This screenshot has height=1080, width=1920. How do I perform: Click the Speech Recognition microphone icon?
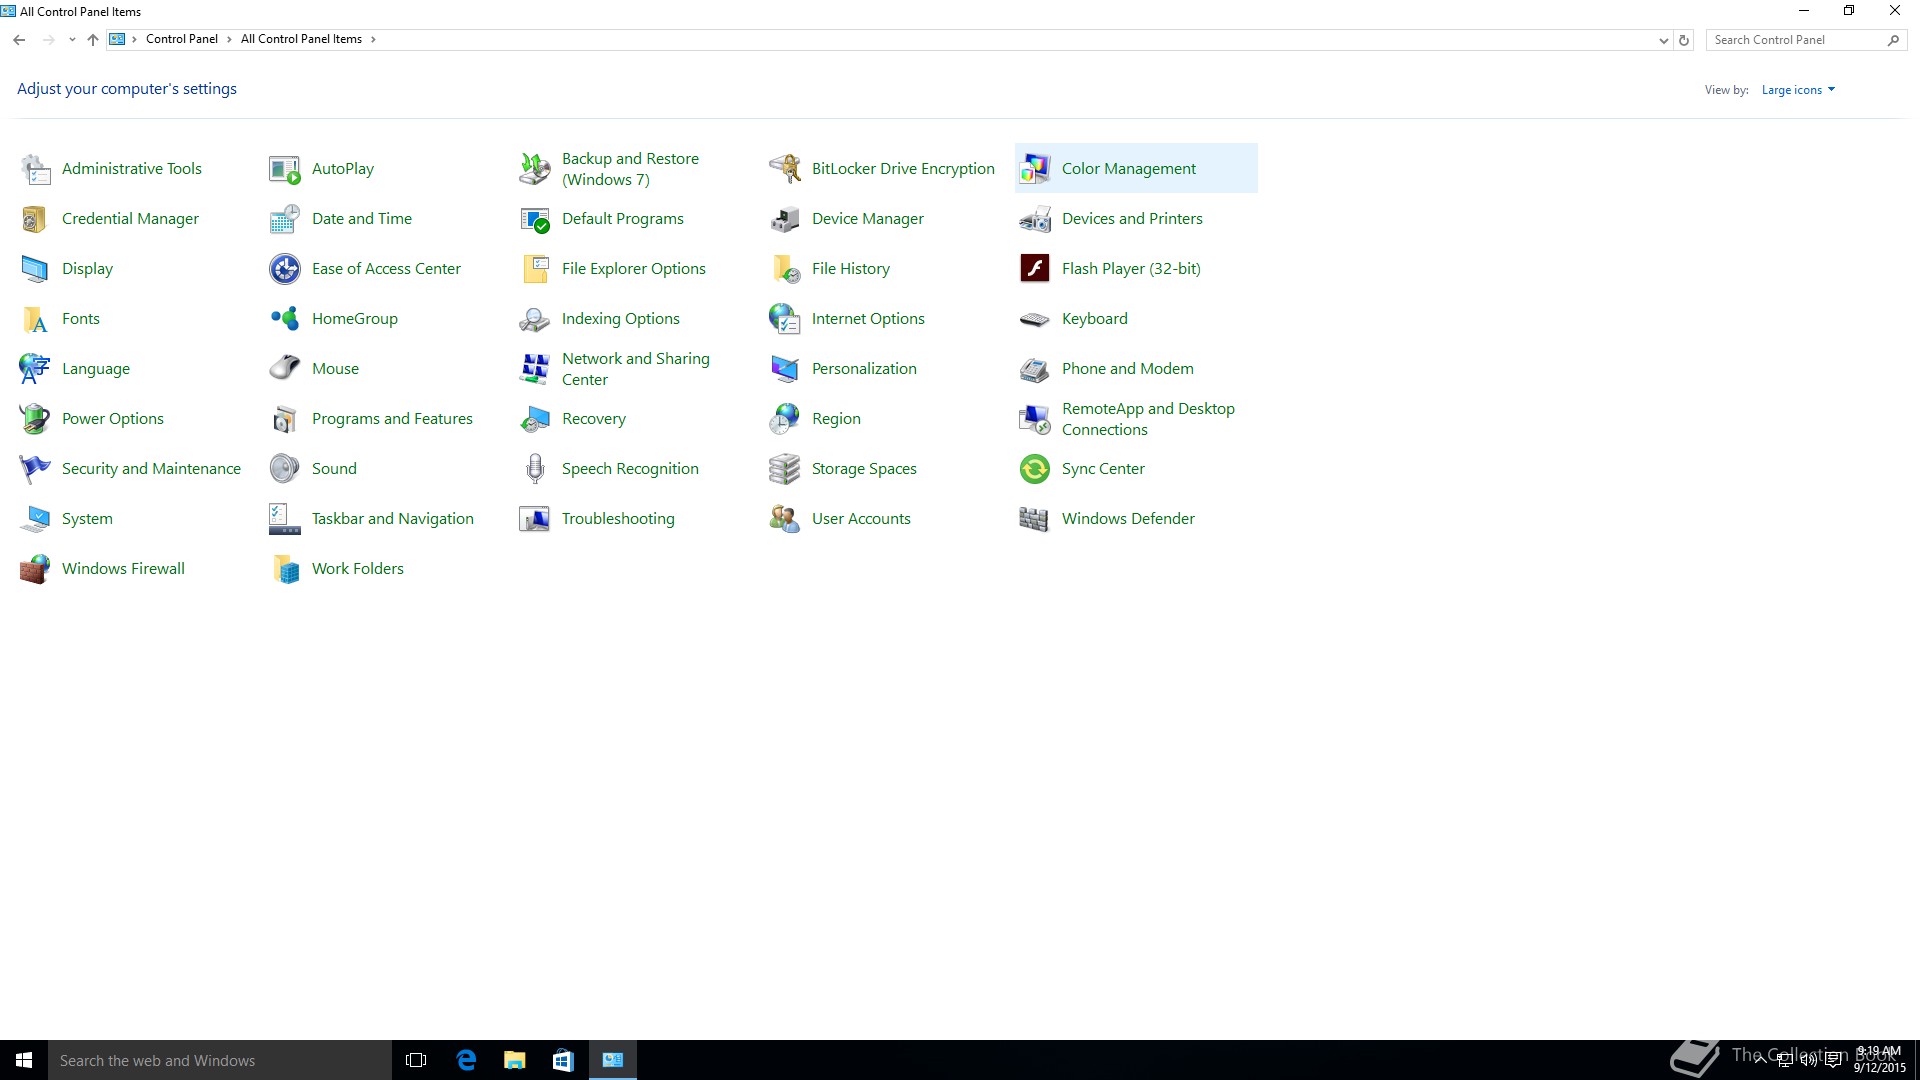tap(535, 469)
